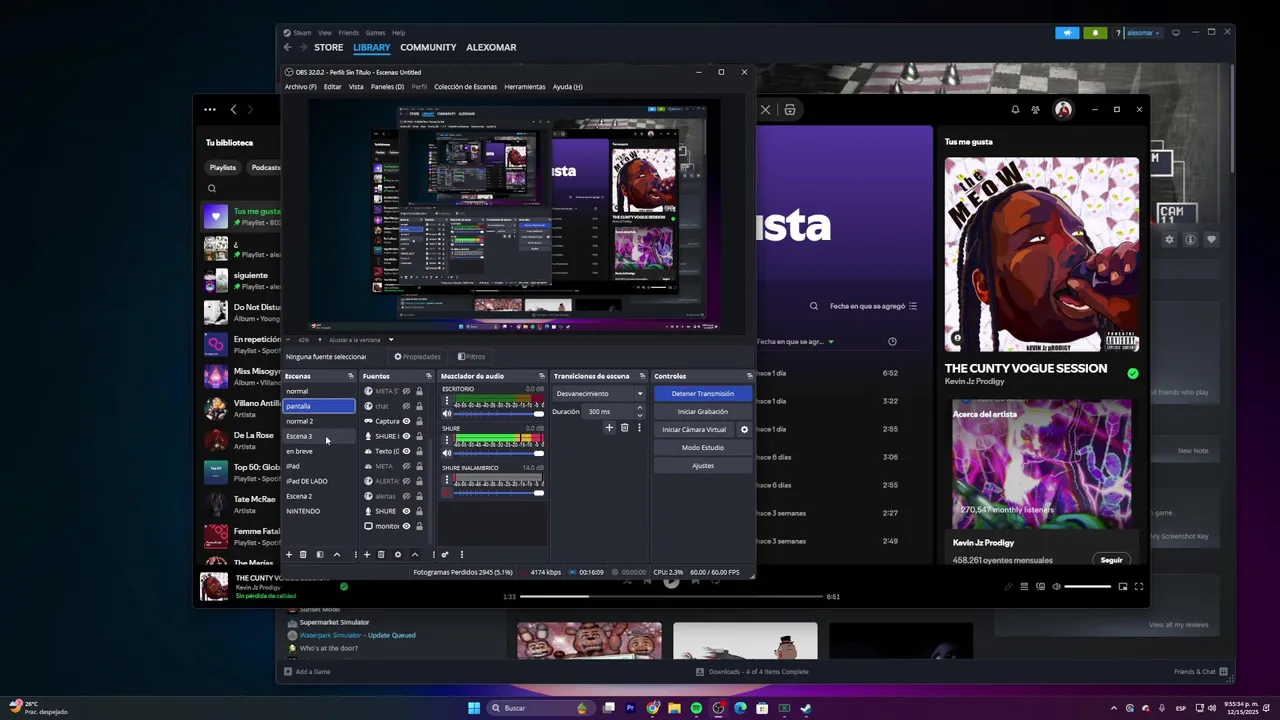Open Paneles menu in OBS
Viewport: 1280px width, 720px height.
[387, 86]
